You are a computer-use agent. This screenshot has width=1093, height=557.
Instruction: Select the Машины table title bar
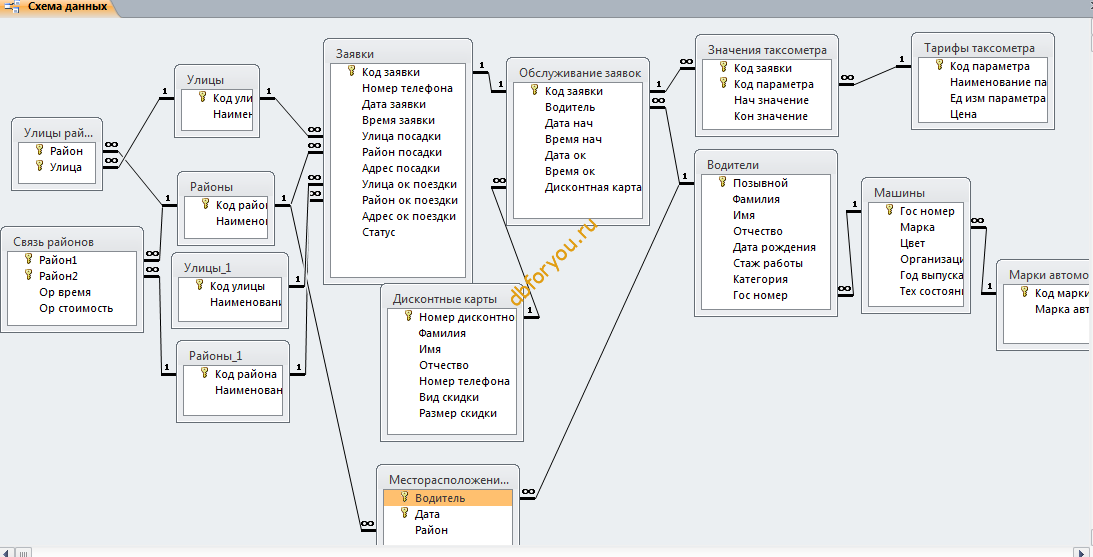coord(915,192)
